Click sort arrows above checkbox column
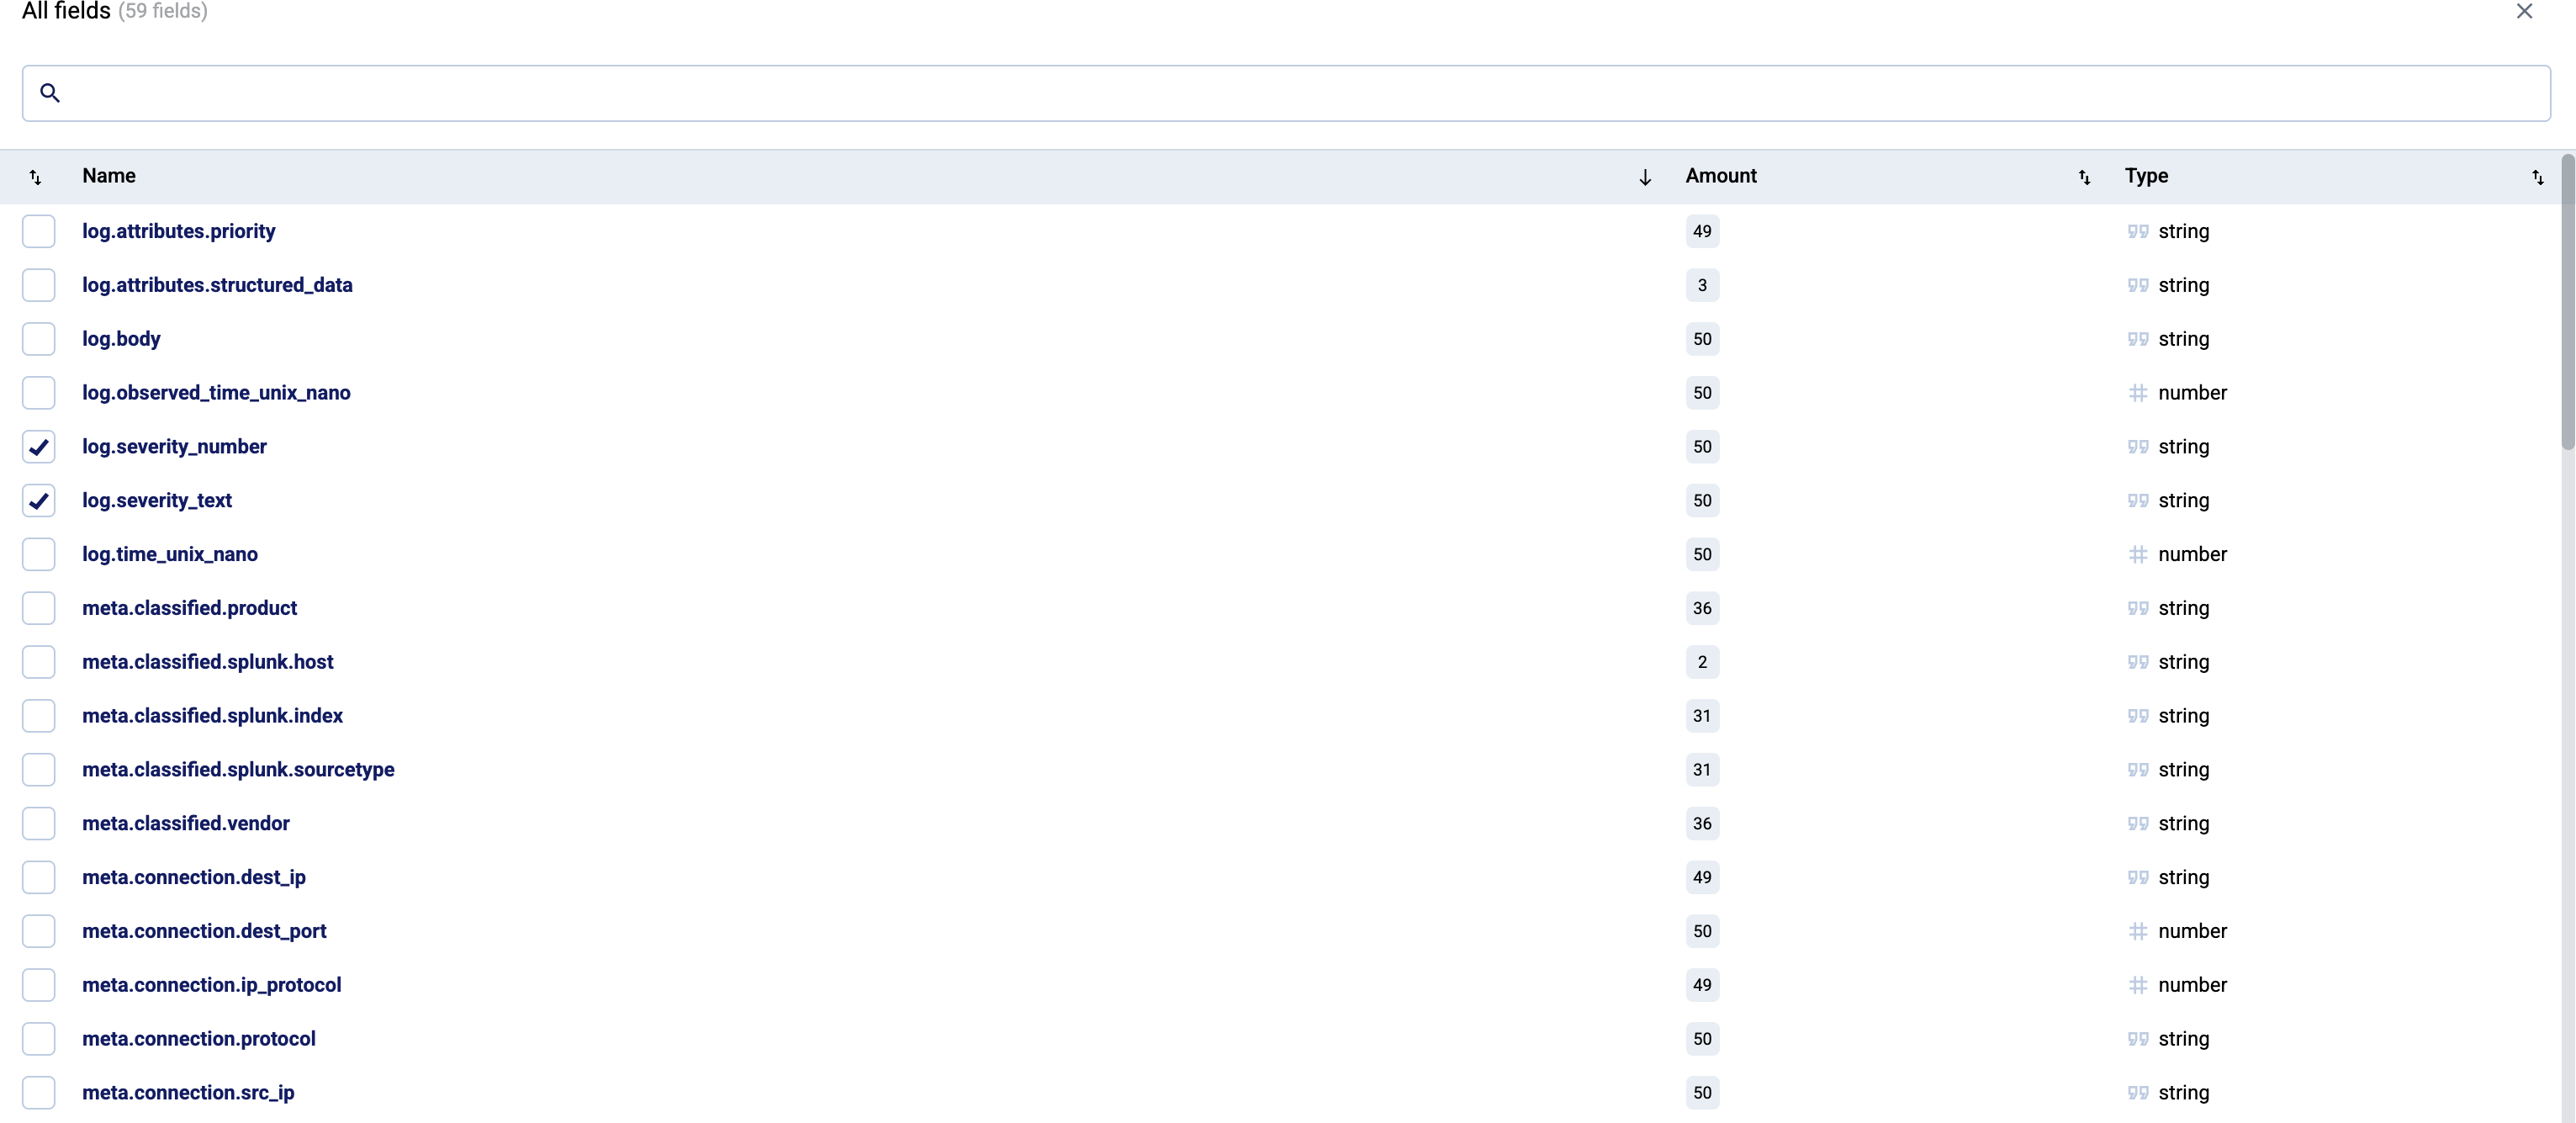 click(36, 177)
